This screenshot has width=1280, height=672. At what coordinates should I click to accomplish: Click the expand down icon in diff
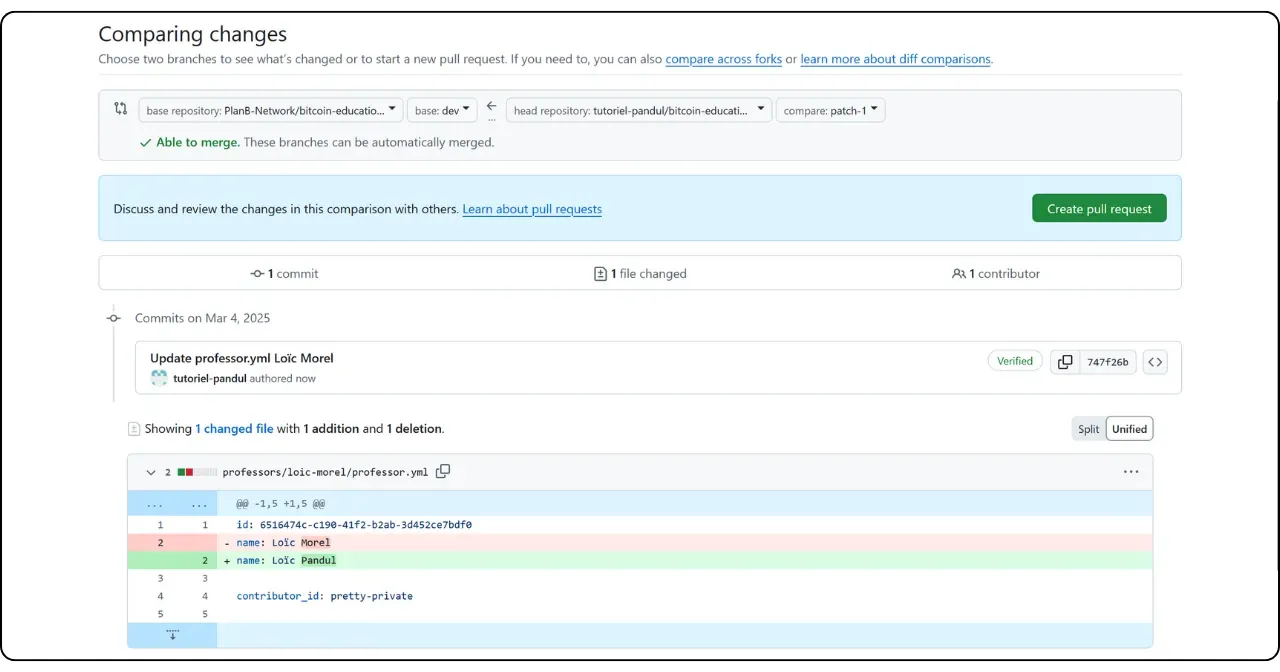(x=172, y=635)
